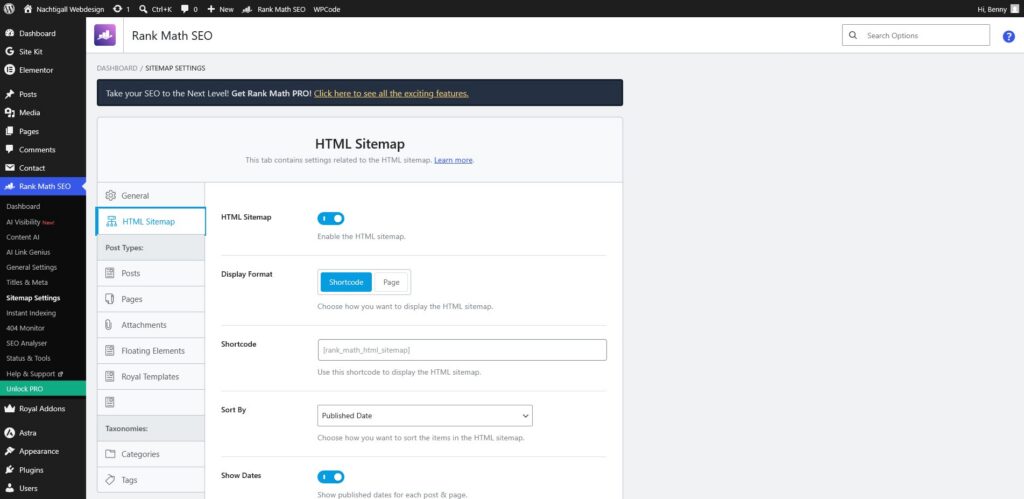This screenshot has height=499, width=1024.
Task: Open the Ctrl+K search command
Action: pyautogui.click(x=155, y=9)
